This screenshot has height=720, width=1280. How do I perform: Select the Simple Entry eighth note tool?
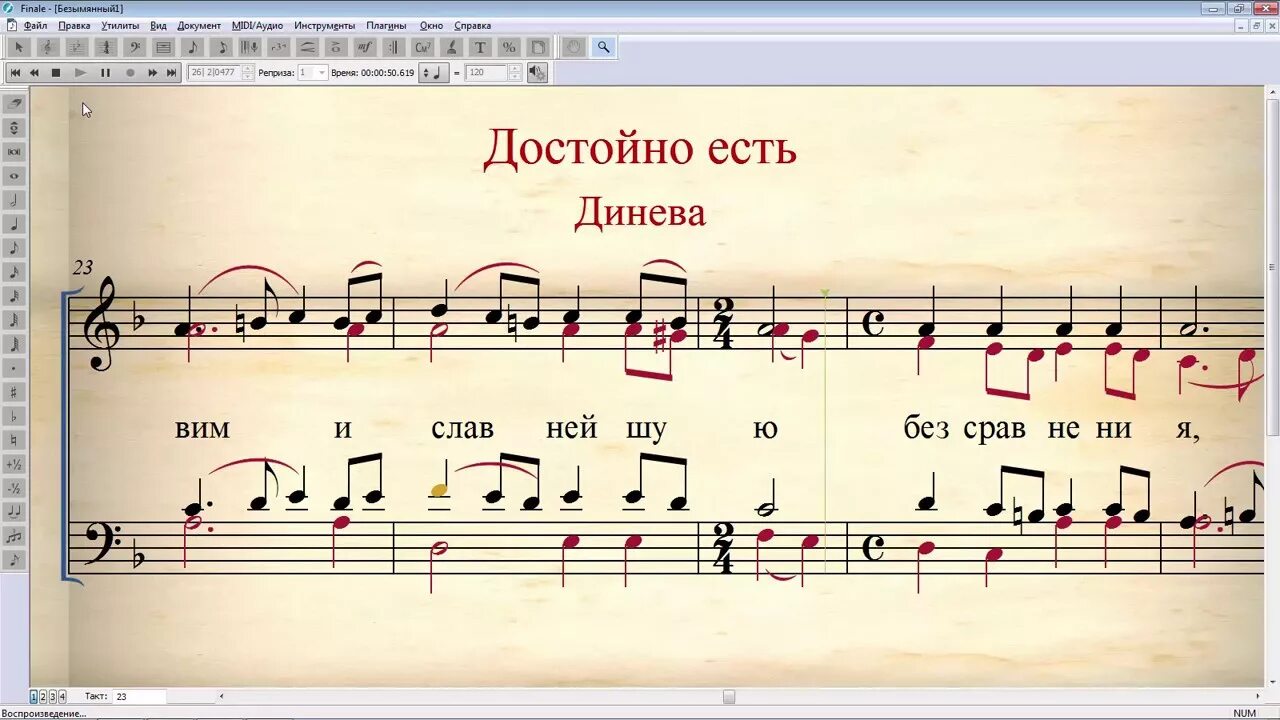point(192,47)
